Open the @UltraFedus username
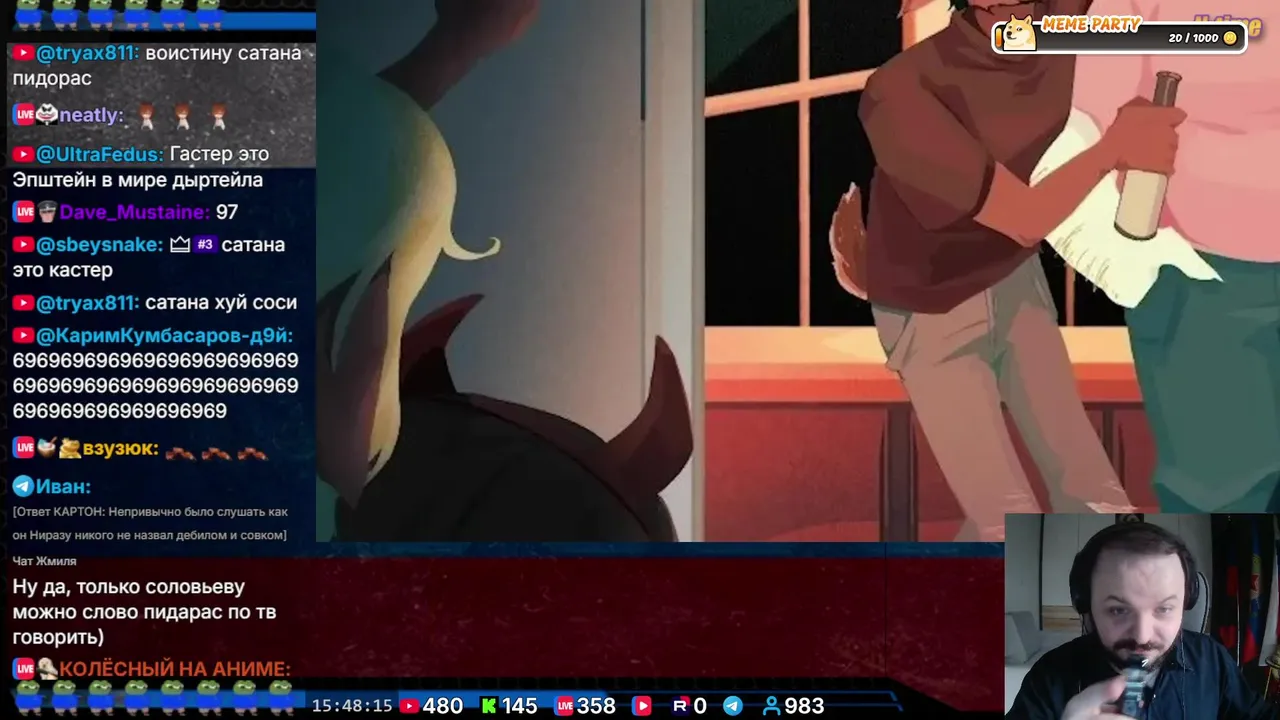Viewport: 1280px width, 720px height. (x=99, y=154)
